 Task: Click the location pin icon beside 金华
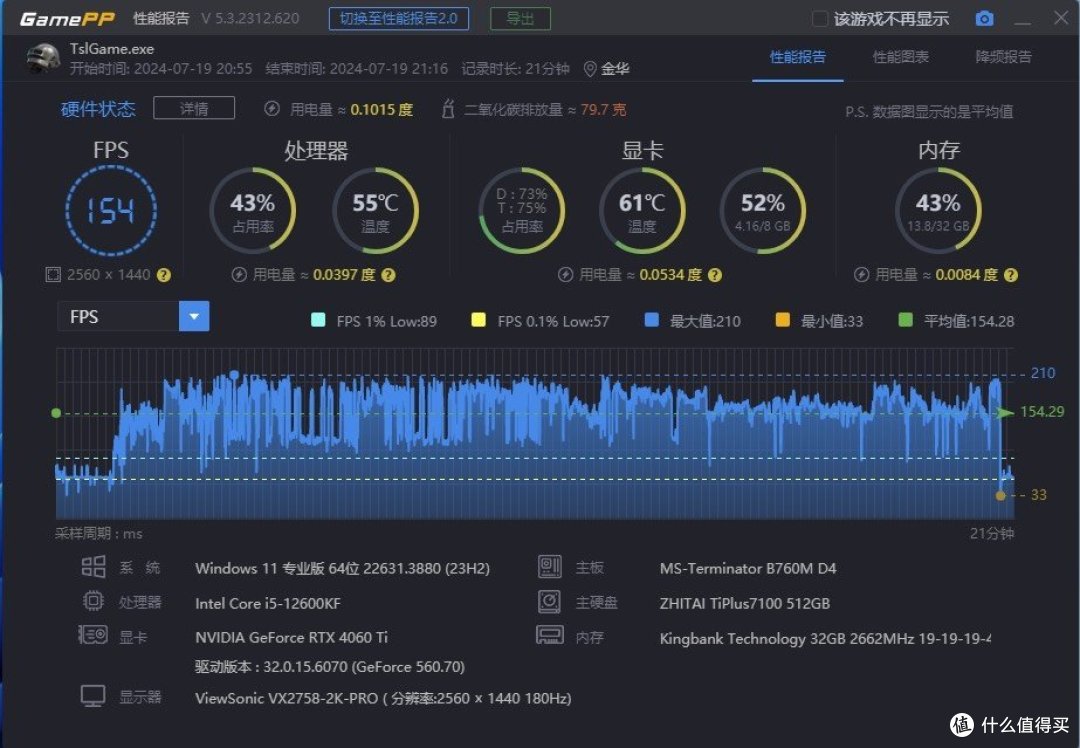tap(590, 69)
